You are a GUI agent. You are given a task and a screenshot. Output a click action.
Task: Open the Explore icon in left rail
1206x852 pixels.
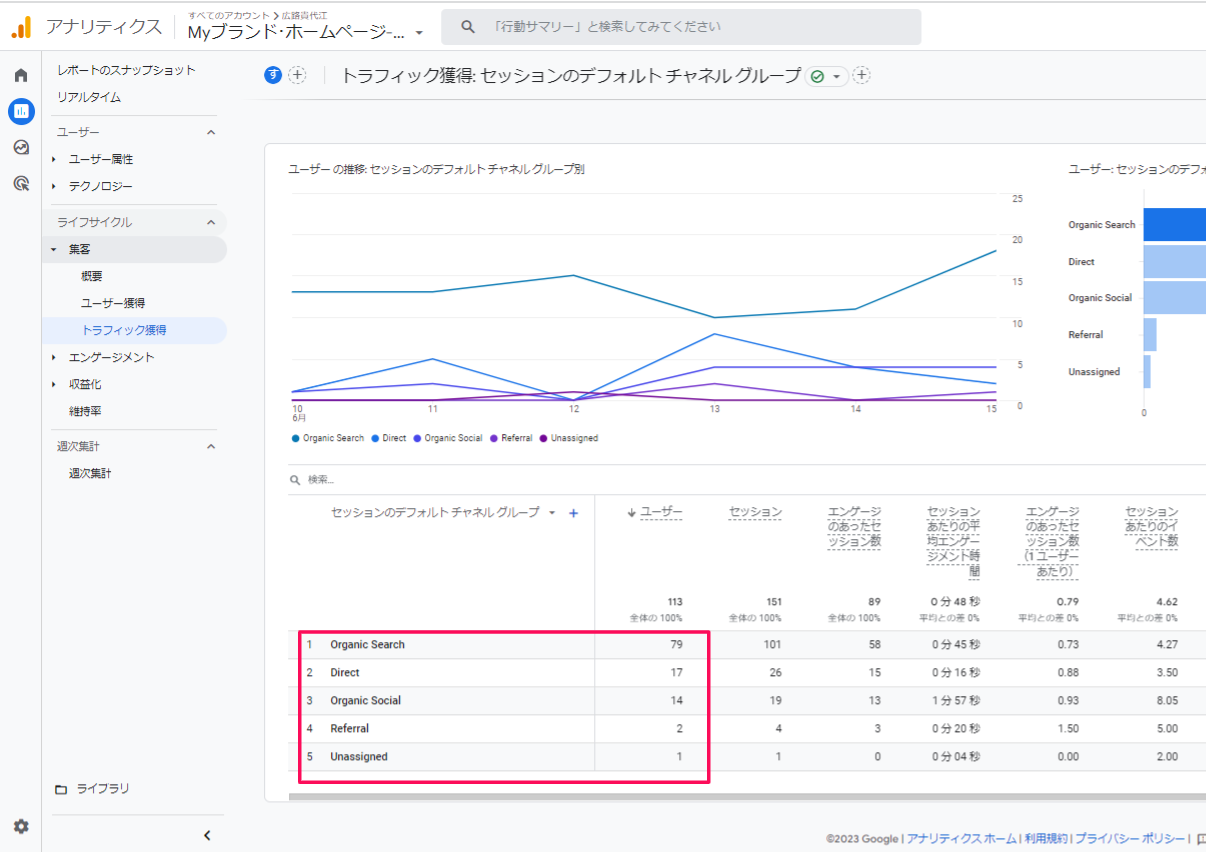[x=21, y=147]
